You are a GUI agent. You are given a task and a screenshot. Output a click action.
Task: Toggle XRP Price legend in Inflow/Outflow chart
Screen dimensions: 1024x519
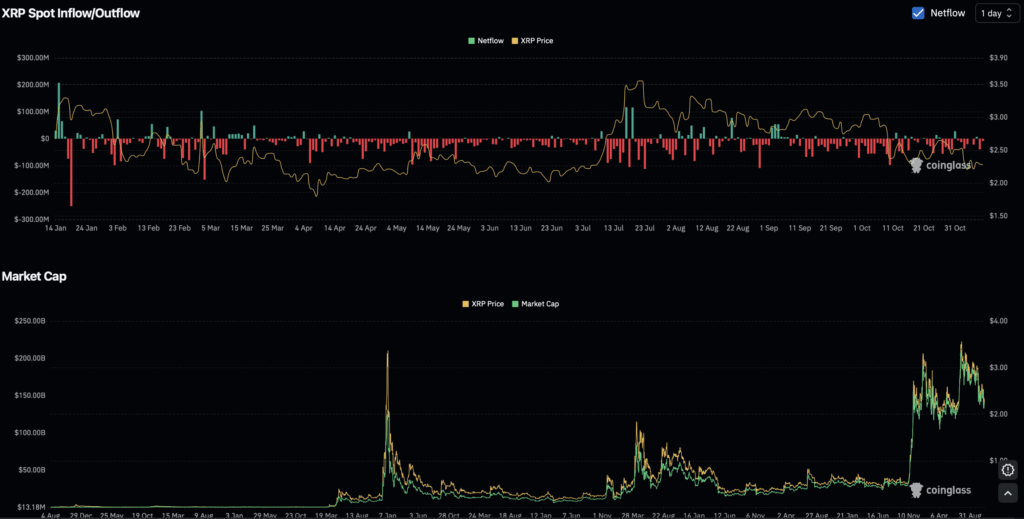coord(532,40)
